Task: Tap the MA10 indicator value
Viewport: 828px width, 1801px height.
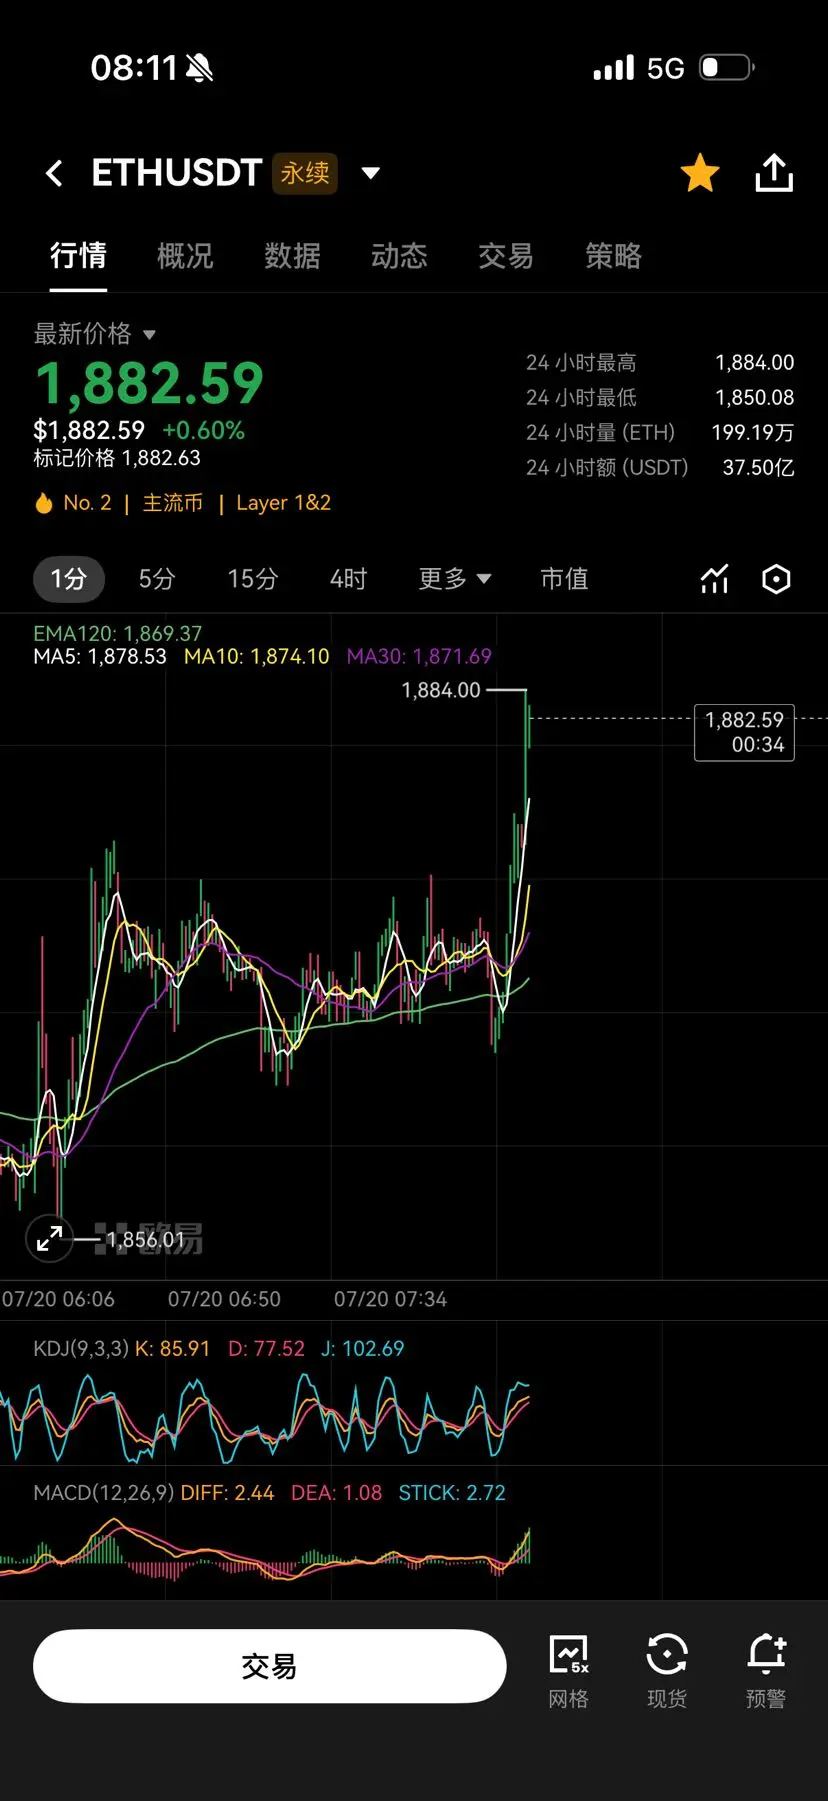Action: click(256, 657)
